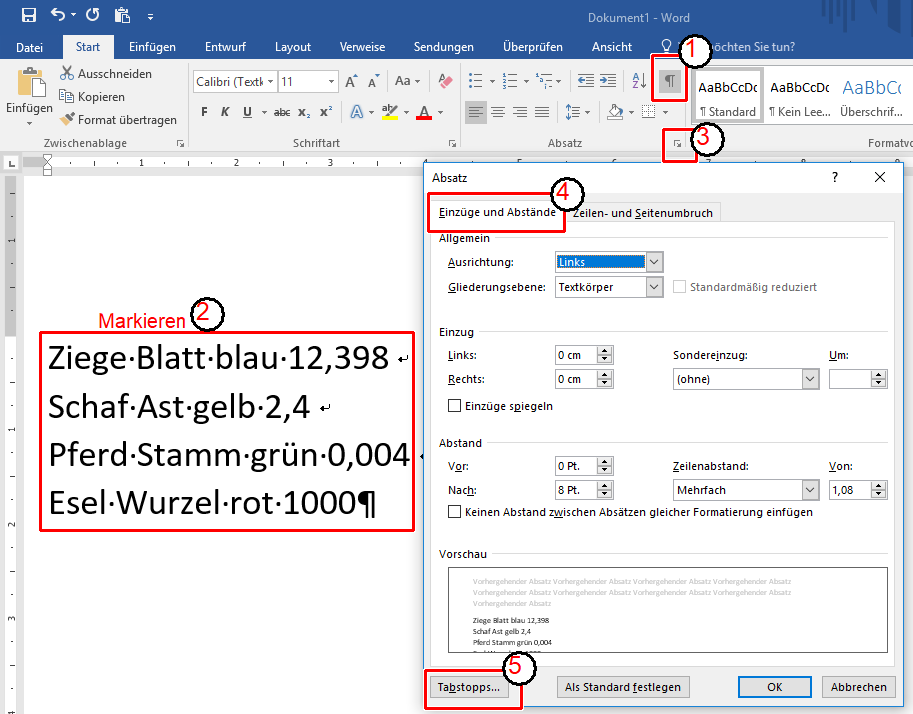Toggle the show paragraph marks (¶) button
The height and width of the screenshot is (714, 913).
coord(670,81)
